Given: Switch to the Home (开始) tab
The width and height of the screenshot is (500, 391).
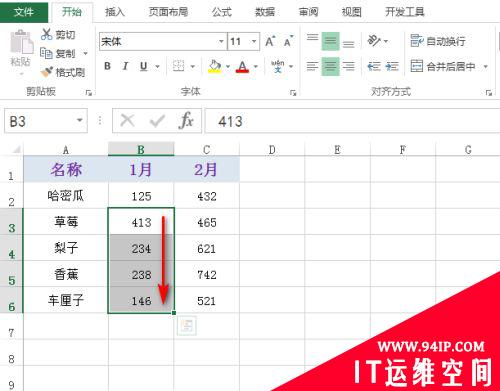Looking at the screenshot, I should (x=72, y=12).
